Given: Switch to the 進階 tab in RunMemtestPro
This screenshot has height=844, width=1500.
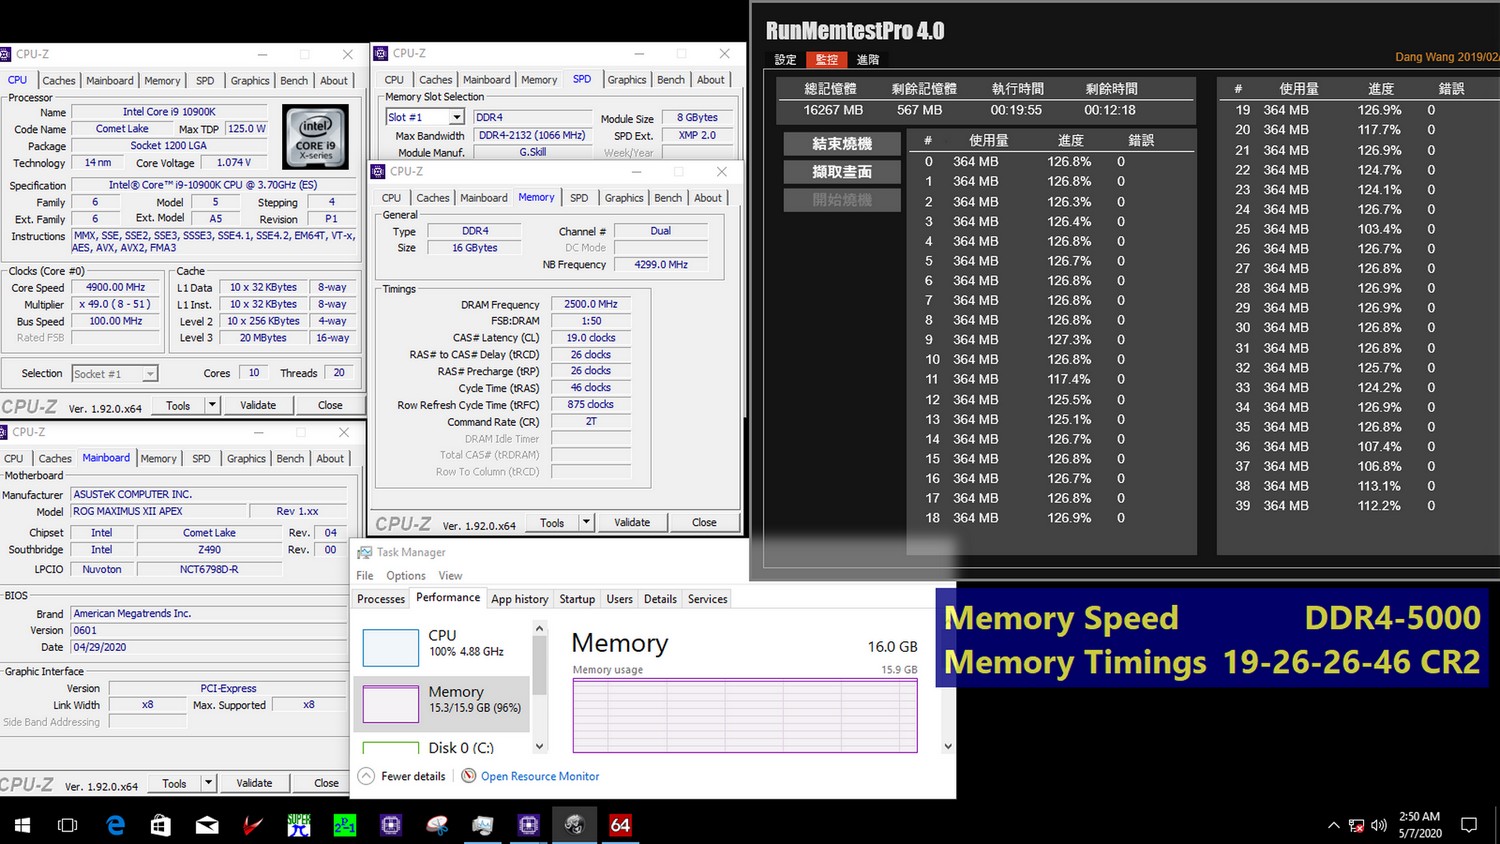Looking at the screenshot, I should 868,60.
